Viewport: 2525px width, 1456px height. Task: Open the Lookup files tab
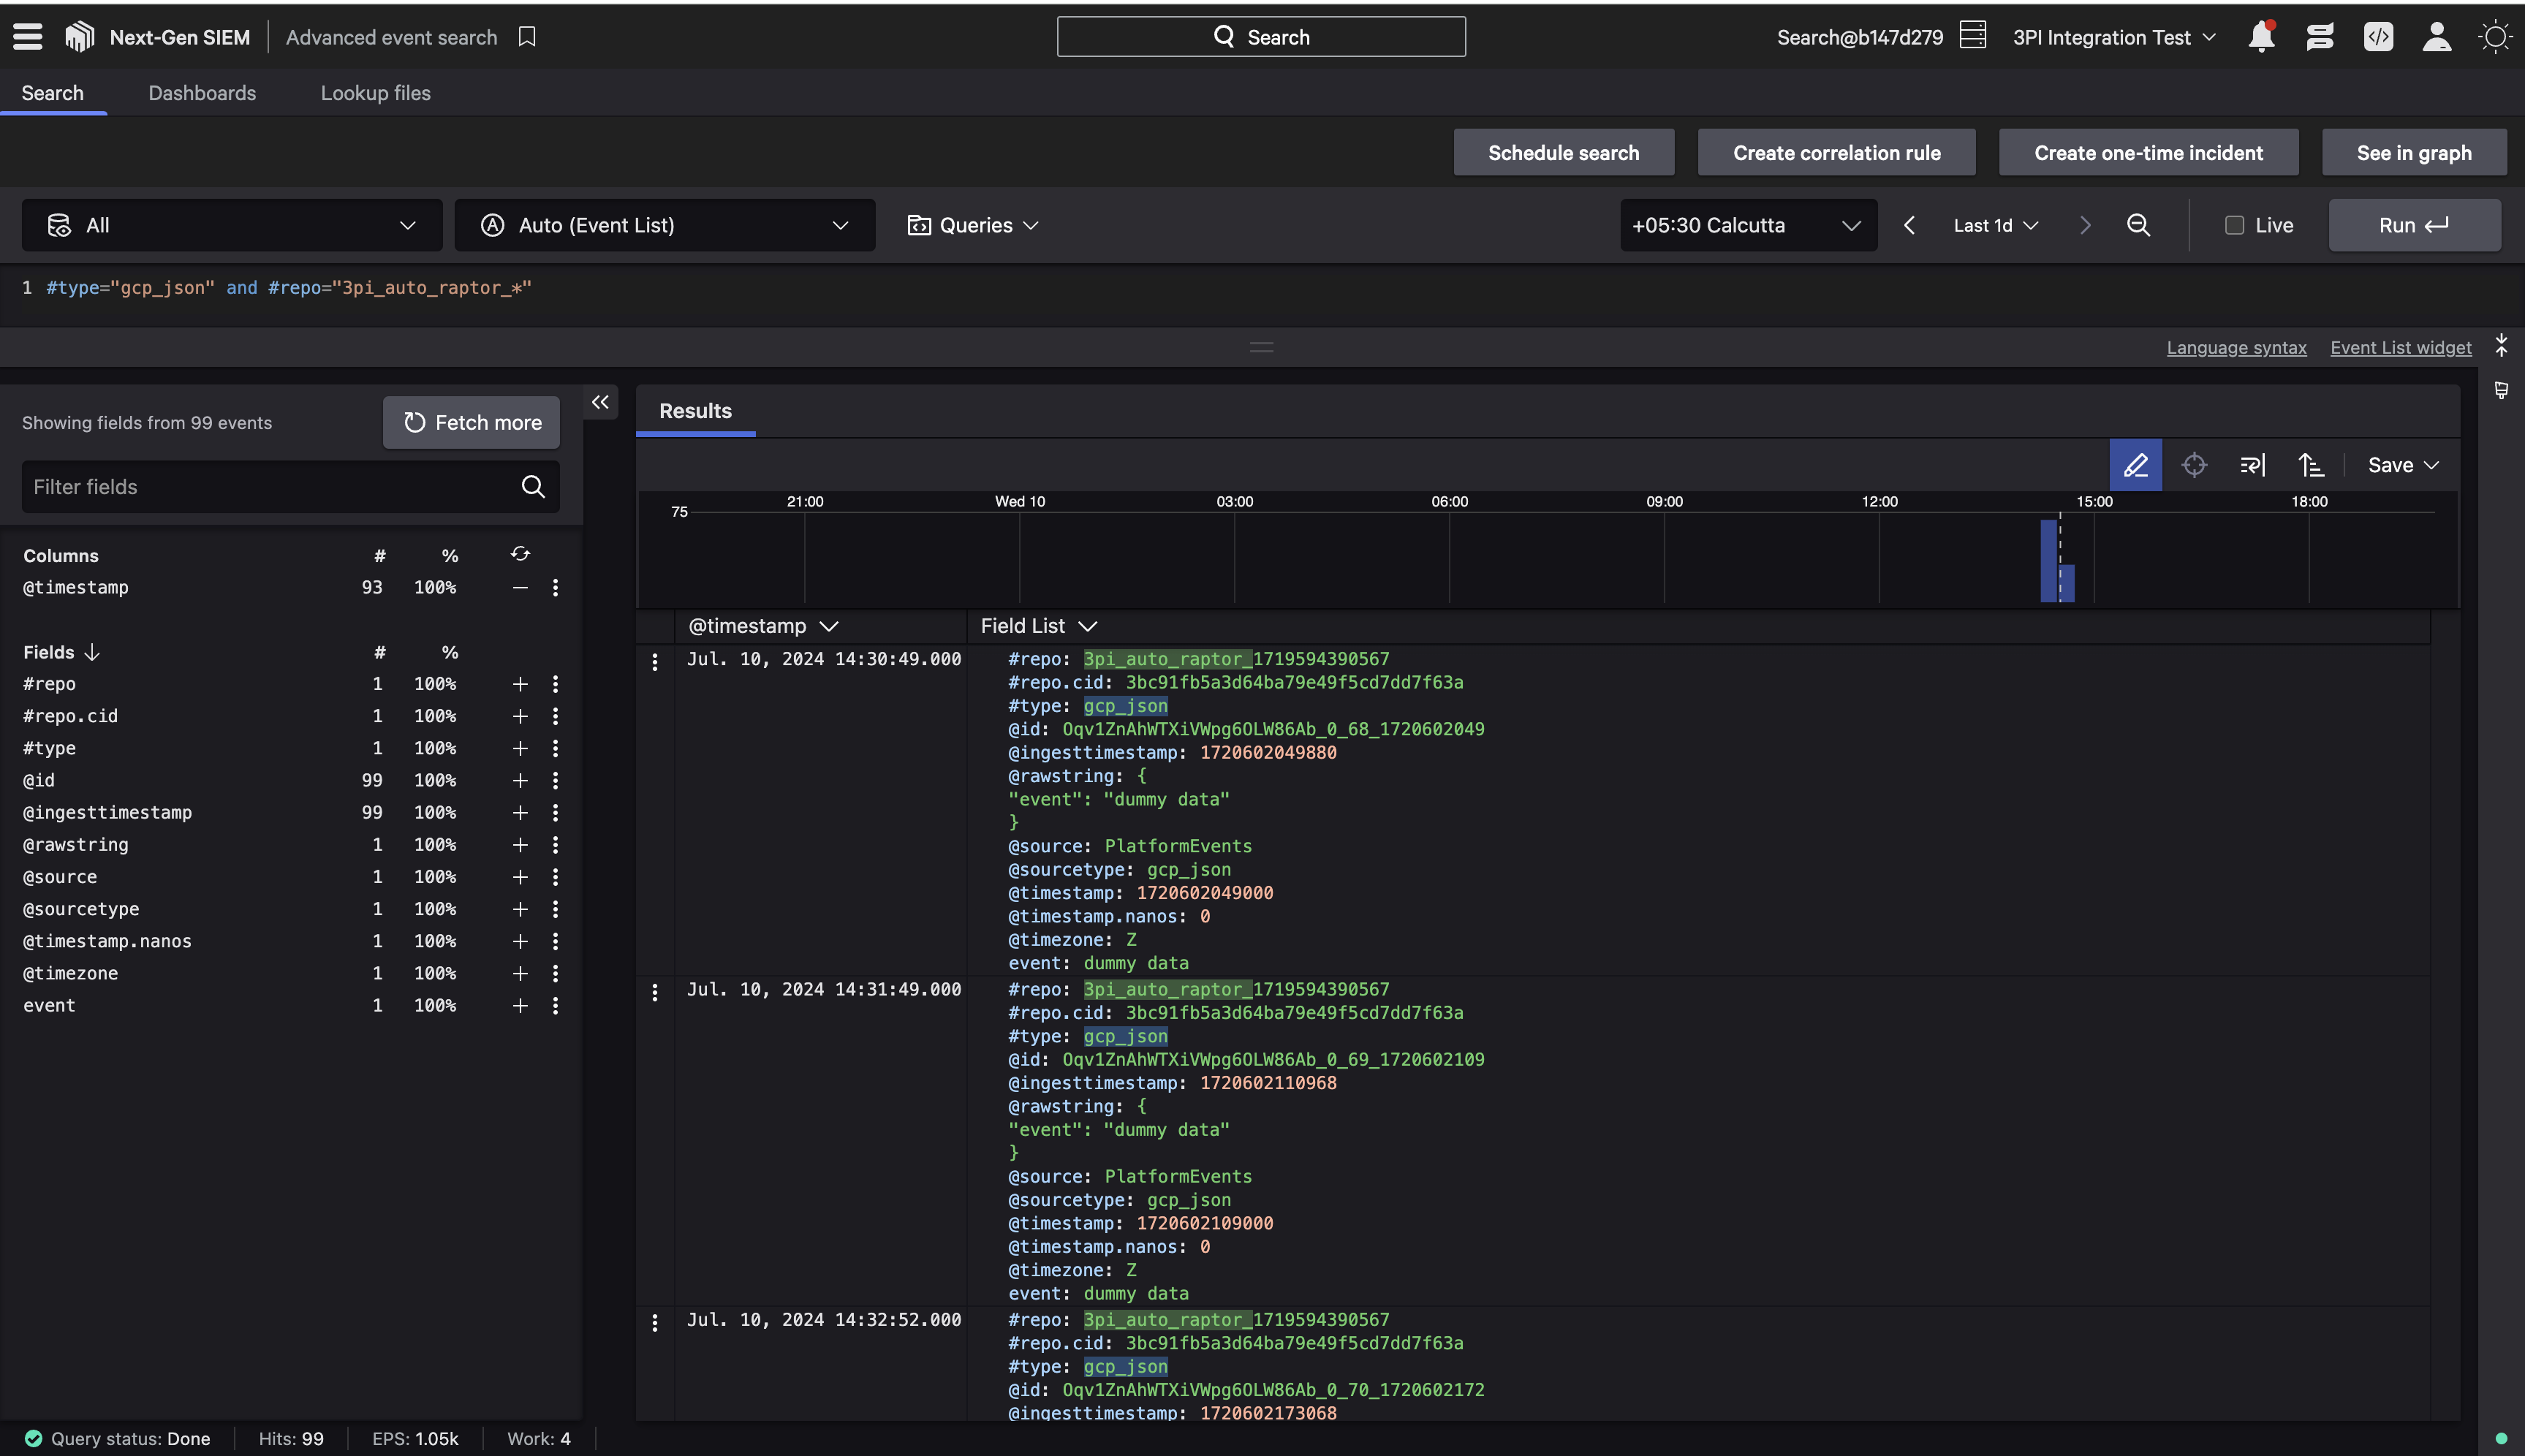coord(375,93)
